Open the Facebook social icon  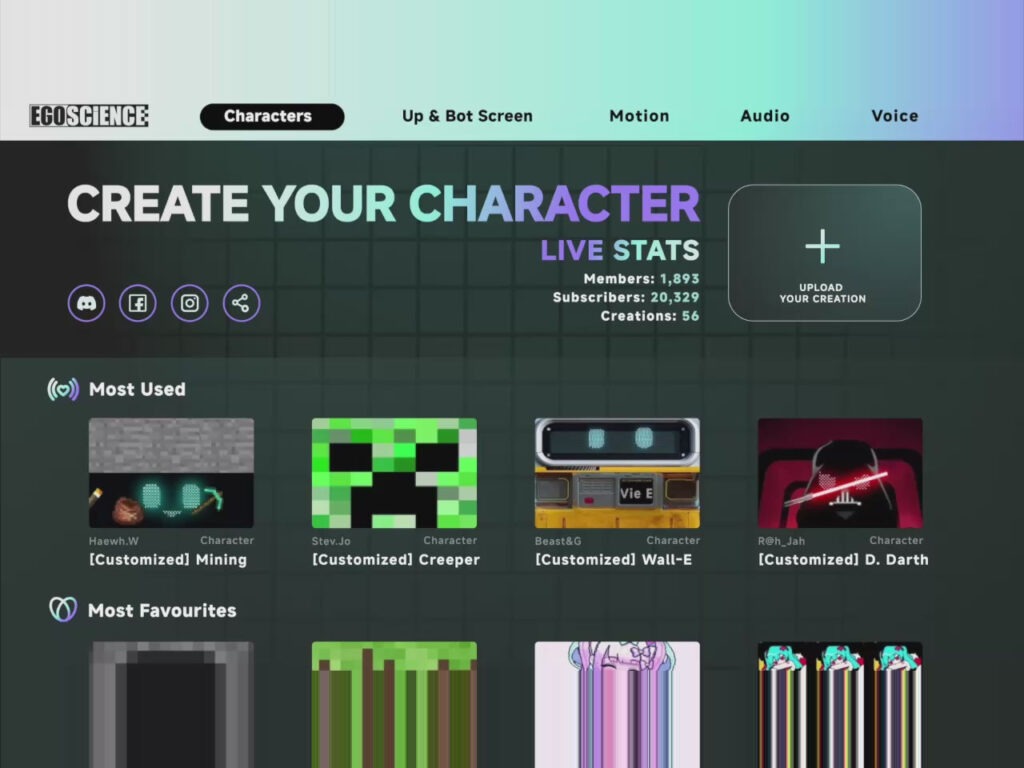coord(138,303)
